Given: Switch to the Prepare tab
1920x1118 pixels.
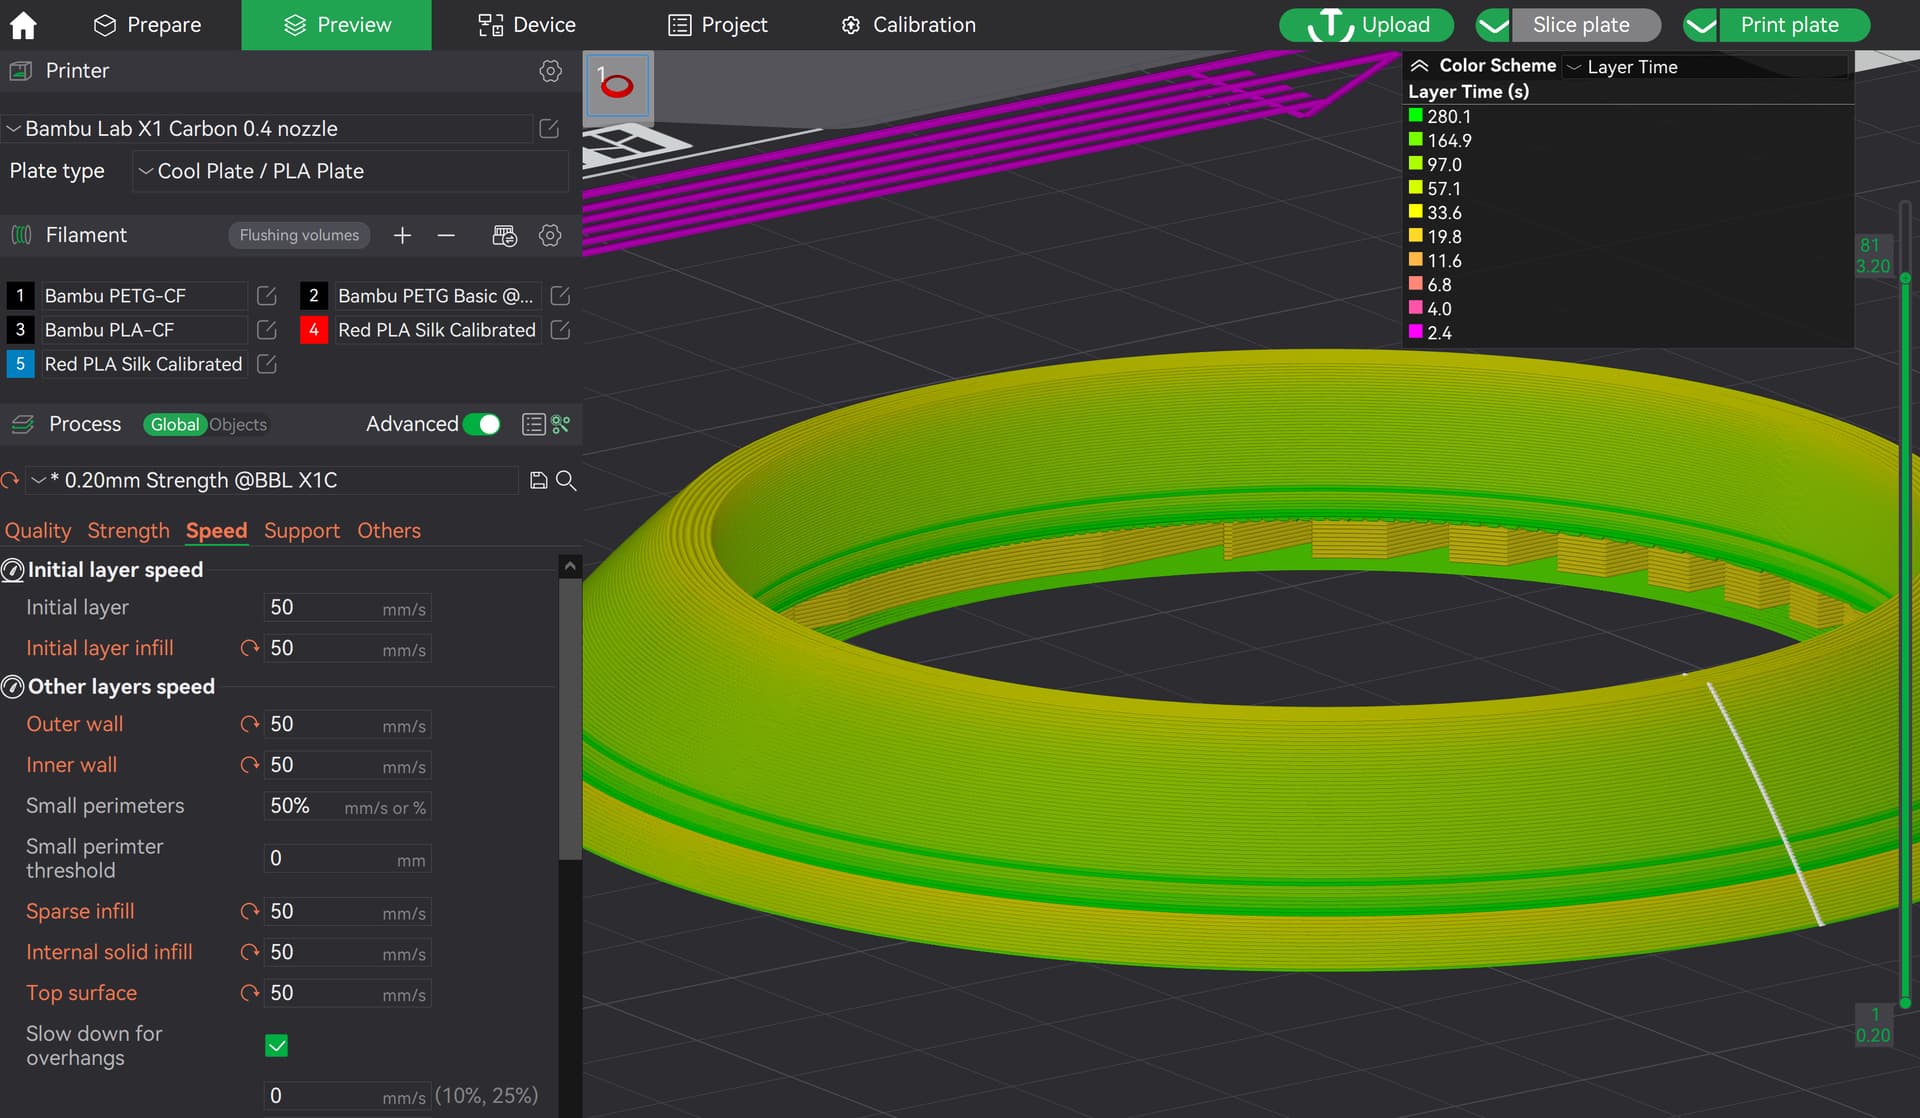Looking at the screenshot, I should (x=147, y=25).
